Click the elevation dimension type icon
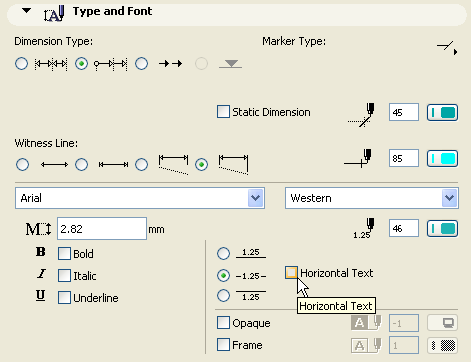 click(230, 64)
